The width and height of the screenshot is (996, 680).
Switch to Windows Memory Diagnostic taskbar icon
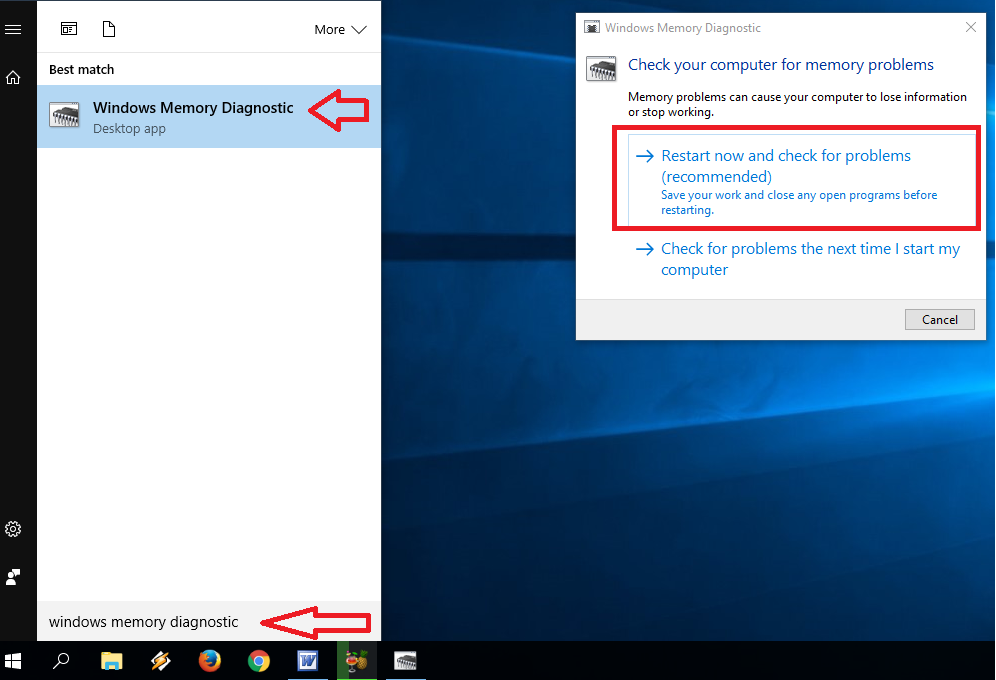(405, 660)
